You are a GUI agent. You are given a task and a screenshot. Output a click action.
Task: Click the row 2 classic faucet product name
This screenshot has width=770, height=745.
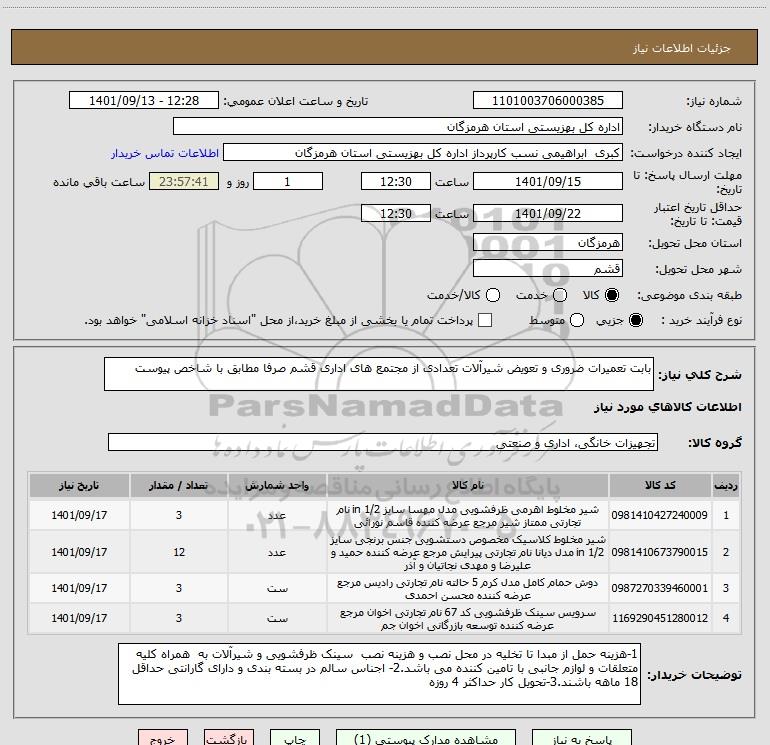(468, 552)
